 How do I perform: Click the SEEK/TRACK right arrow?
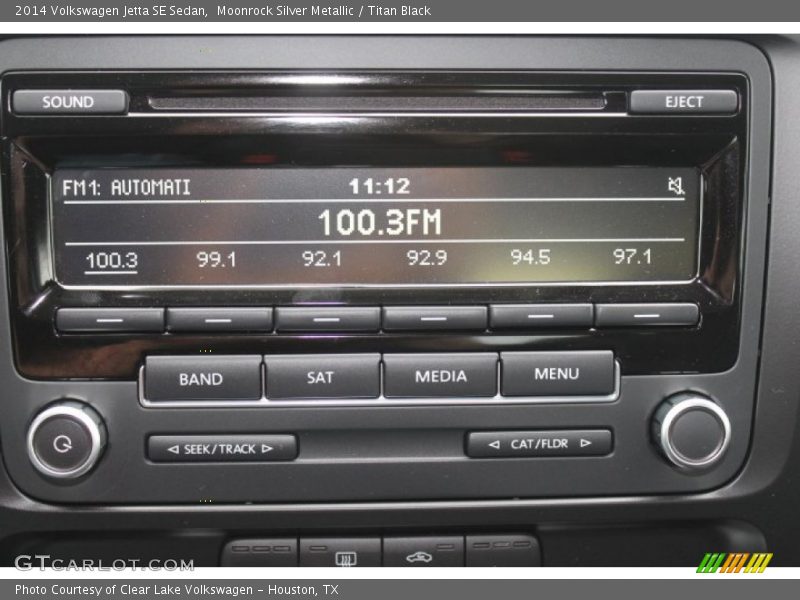267,448
